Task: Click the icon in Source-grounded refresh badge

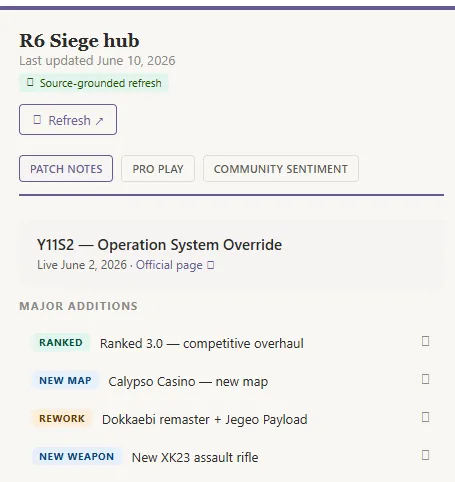Action: point(30,82)
